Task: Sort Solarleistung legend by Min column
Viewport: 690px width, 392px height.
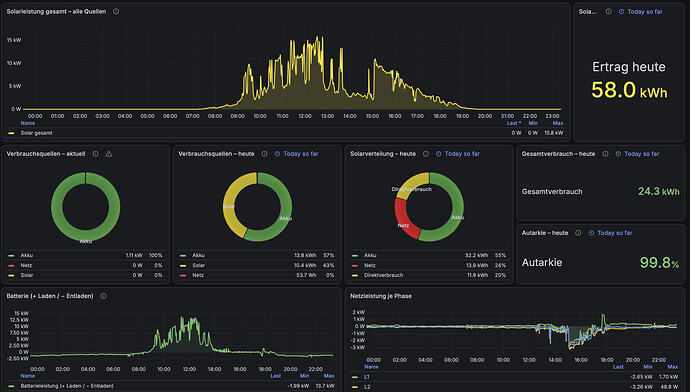Action: [x=533, y=123]
